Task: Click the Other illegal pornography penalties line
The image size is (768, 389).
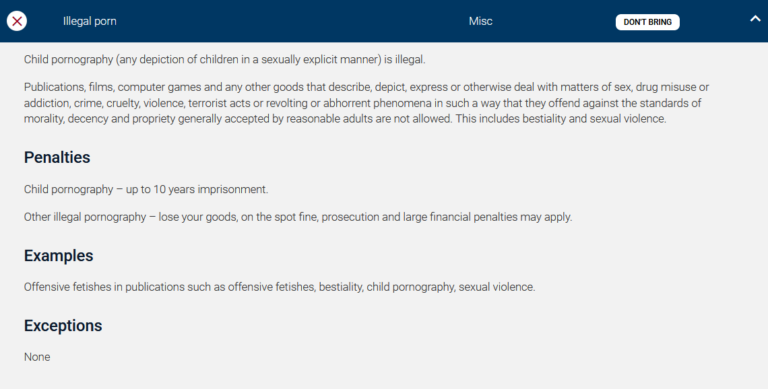Action: pyautogui.click(x=298, y=217)
